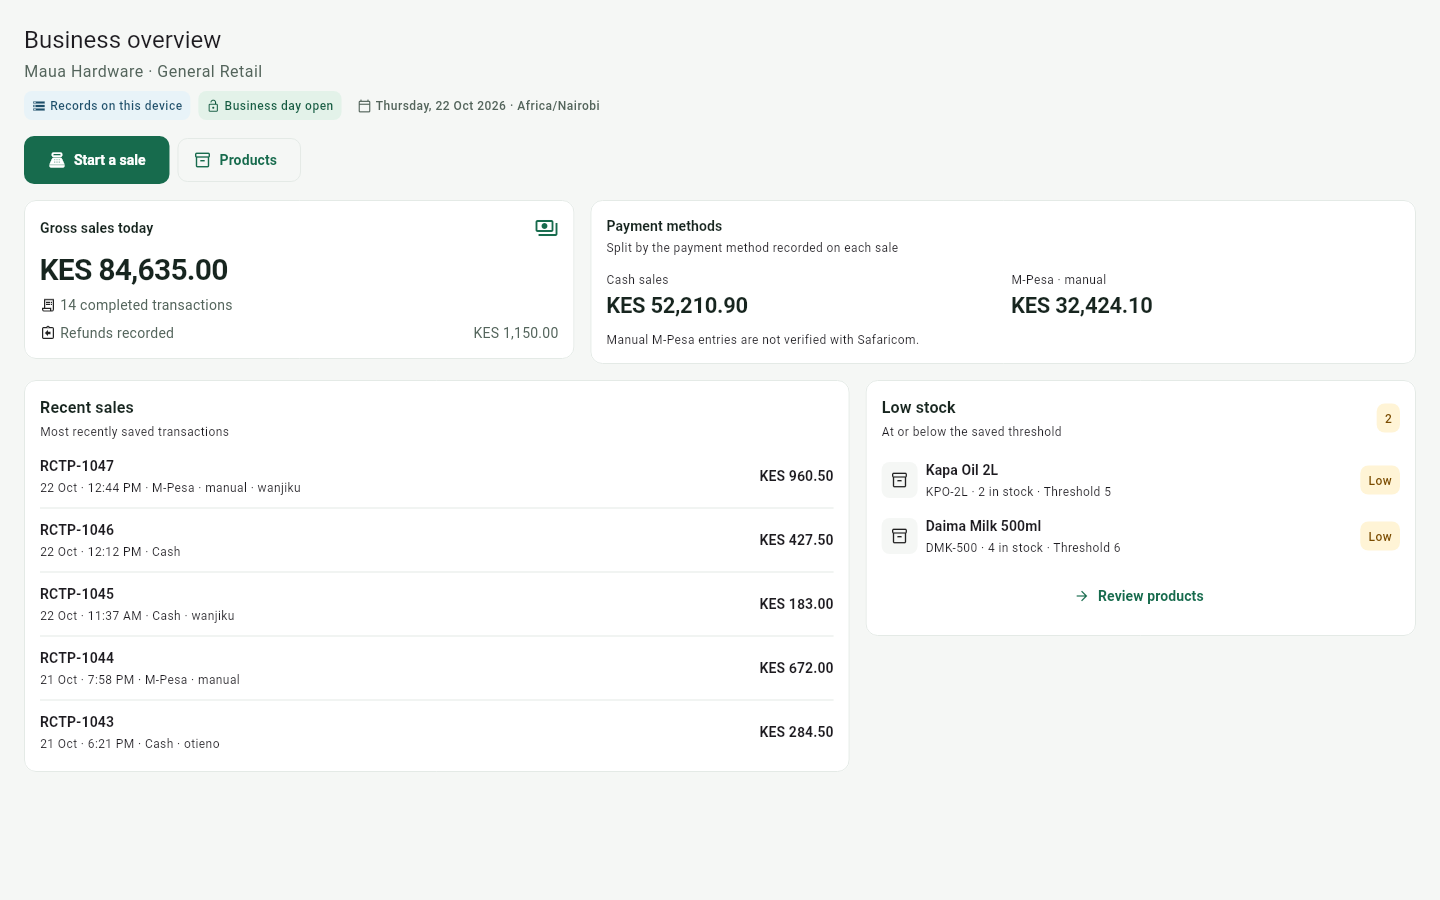Open the Products page button
Image resolution: width=1440 pixels, height=900 pixels.
(x=239, y=160)
